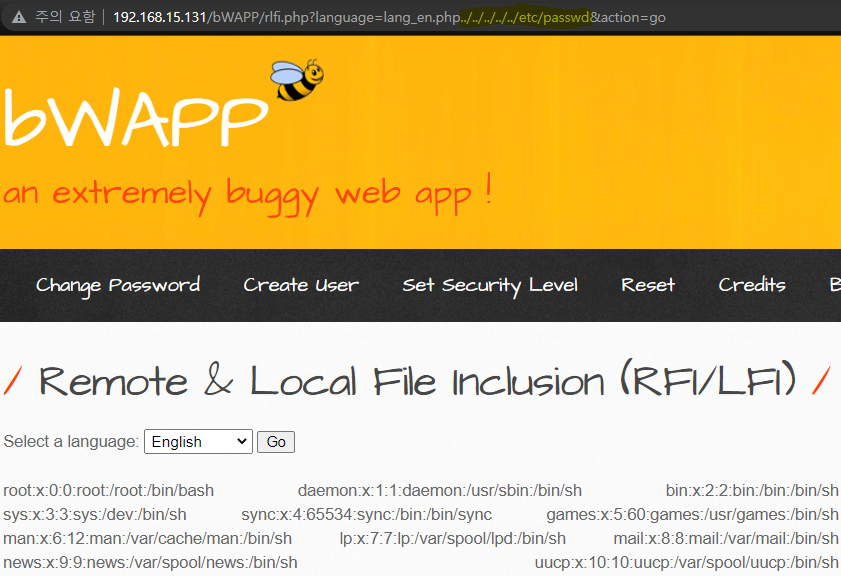841x576 pixels.
Task: Open the Change Password menu item
Action: (x=118, y=285)
